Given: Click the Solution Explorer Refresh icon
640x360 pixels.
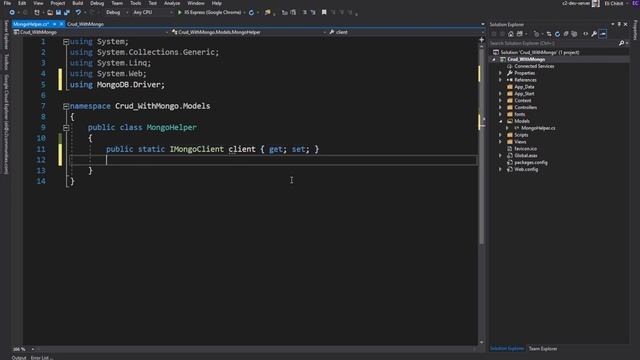Looking at the screenshot, I should coord(557,34).
